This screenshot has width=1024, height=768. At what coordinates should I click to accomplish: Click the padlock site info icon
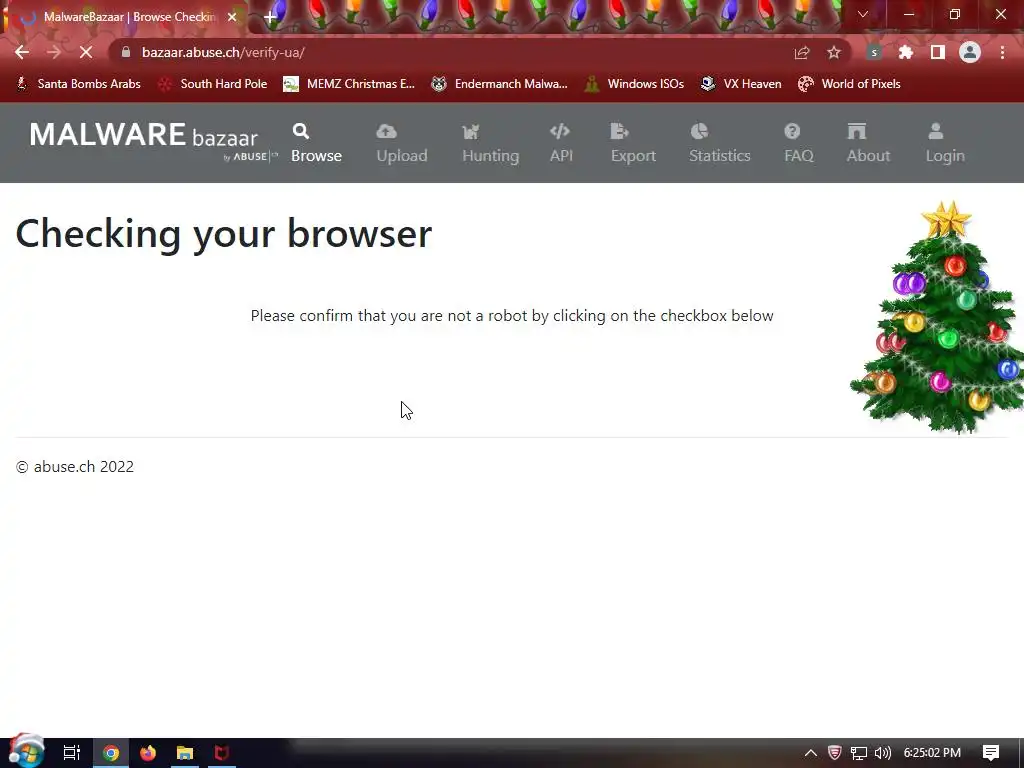point(126,52)
